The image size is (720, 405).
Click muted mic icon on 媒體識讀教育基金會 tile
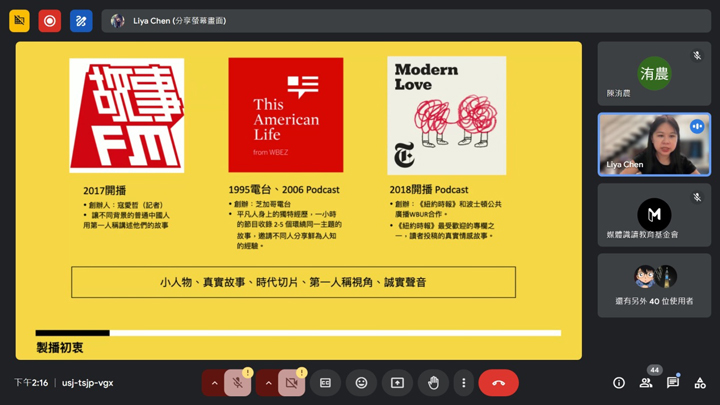pos(697,197)
